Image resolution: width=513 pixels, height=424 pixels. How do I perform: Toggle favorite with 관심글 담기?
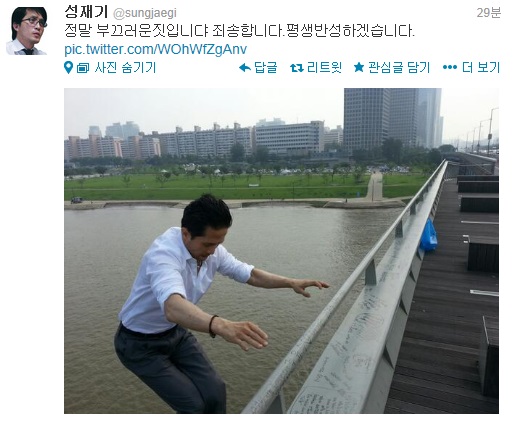click(x=399, y=68)
